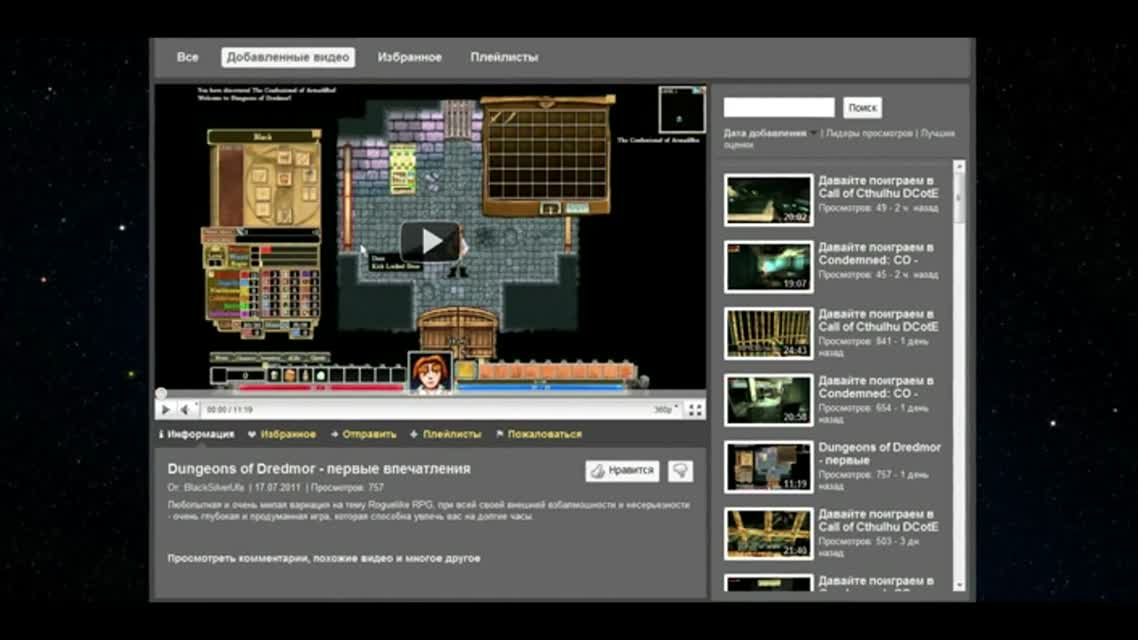Click the video title Dungeons of Dredmor - первые впечатления
The image size is (1138, 640).
(x=319, y=469)
